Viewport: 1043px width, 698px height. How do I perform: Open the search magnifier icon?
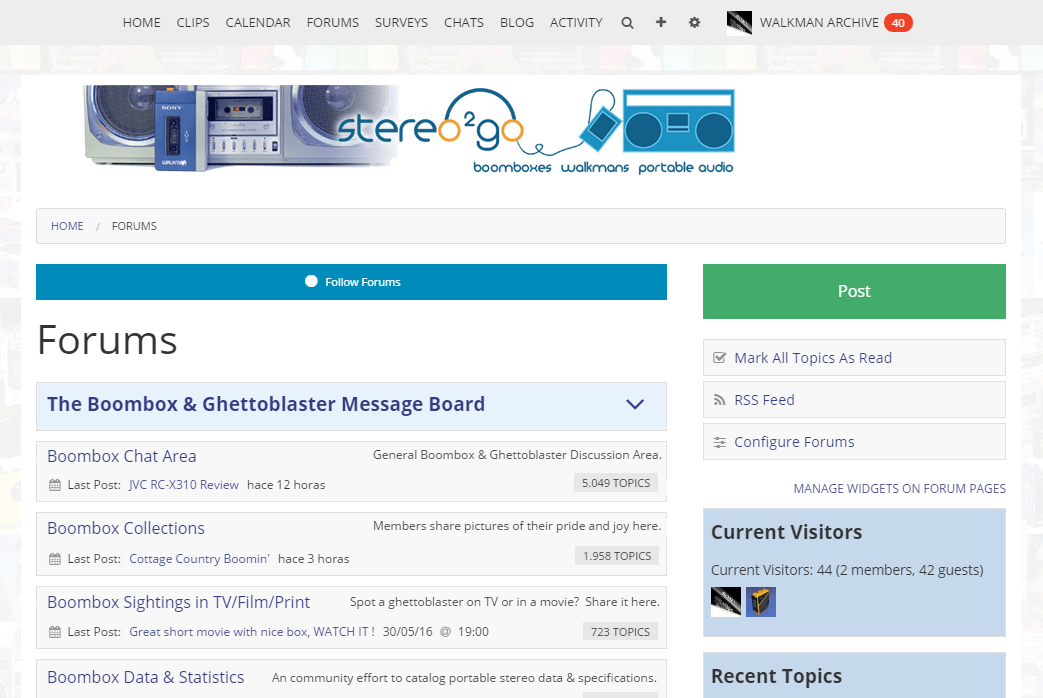click(x=627, y=23)
